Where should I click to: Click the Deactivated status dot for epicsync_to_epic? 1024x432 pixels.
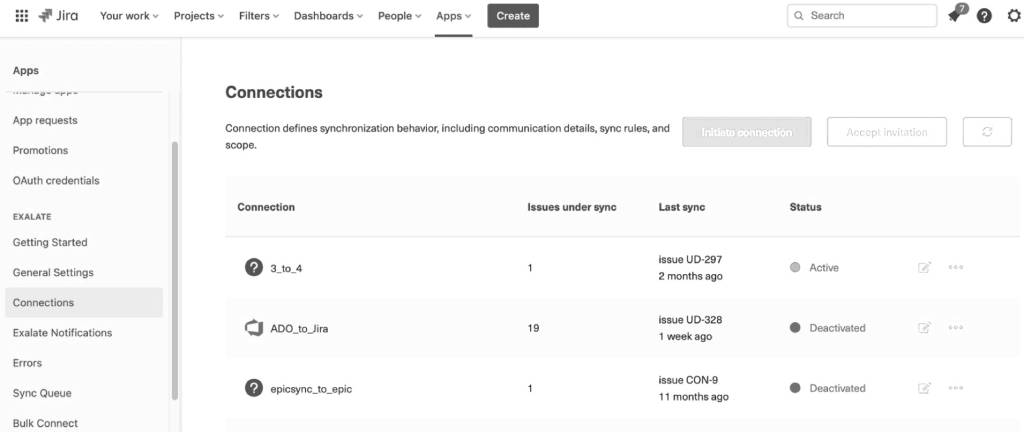795,388
